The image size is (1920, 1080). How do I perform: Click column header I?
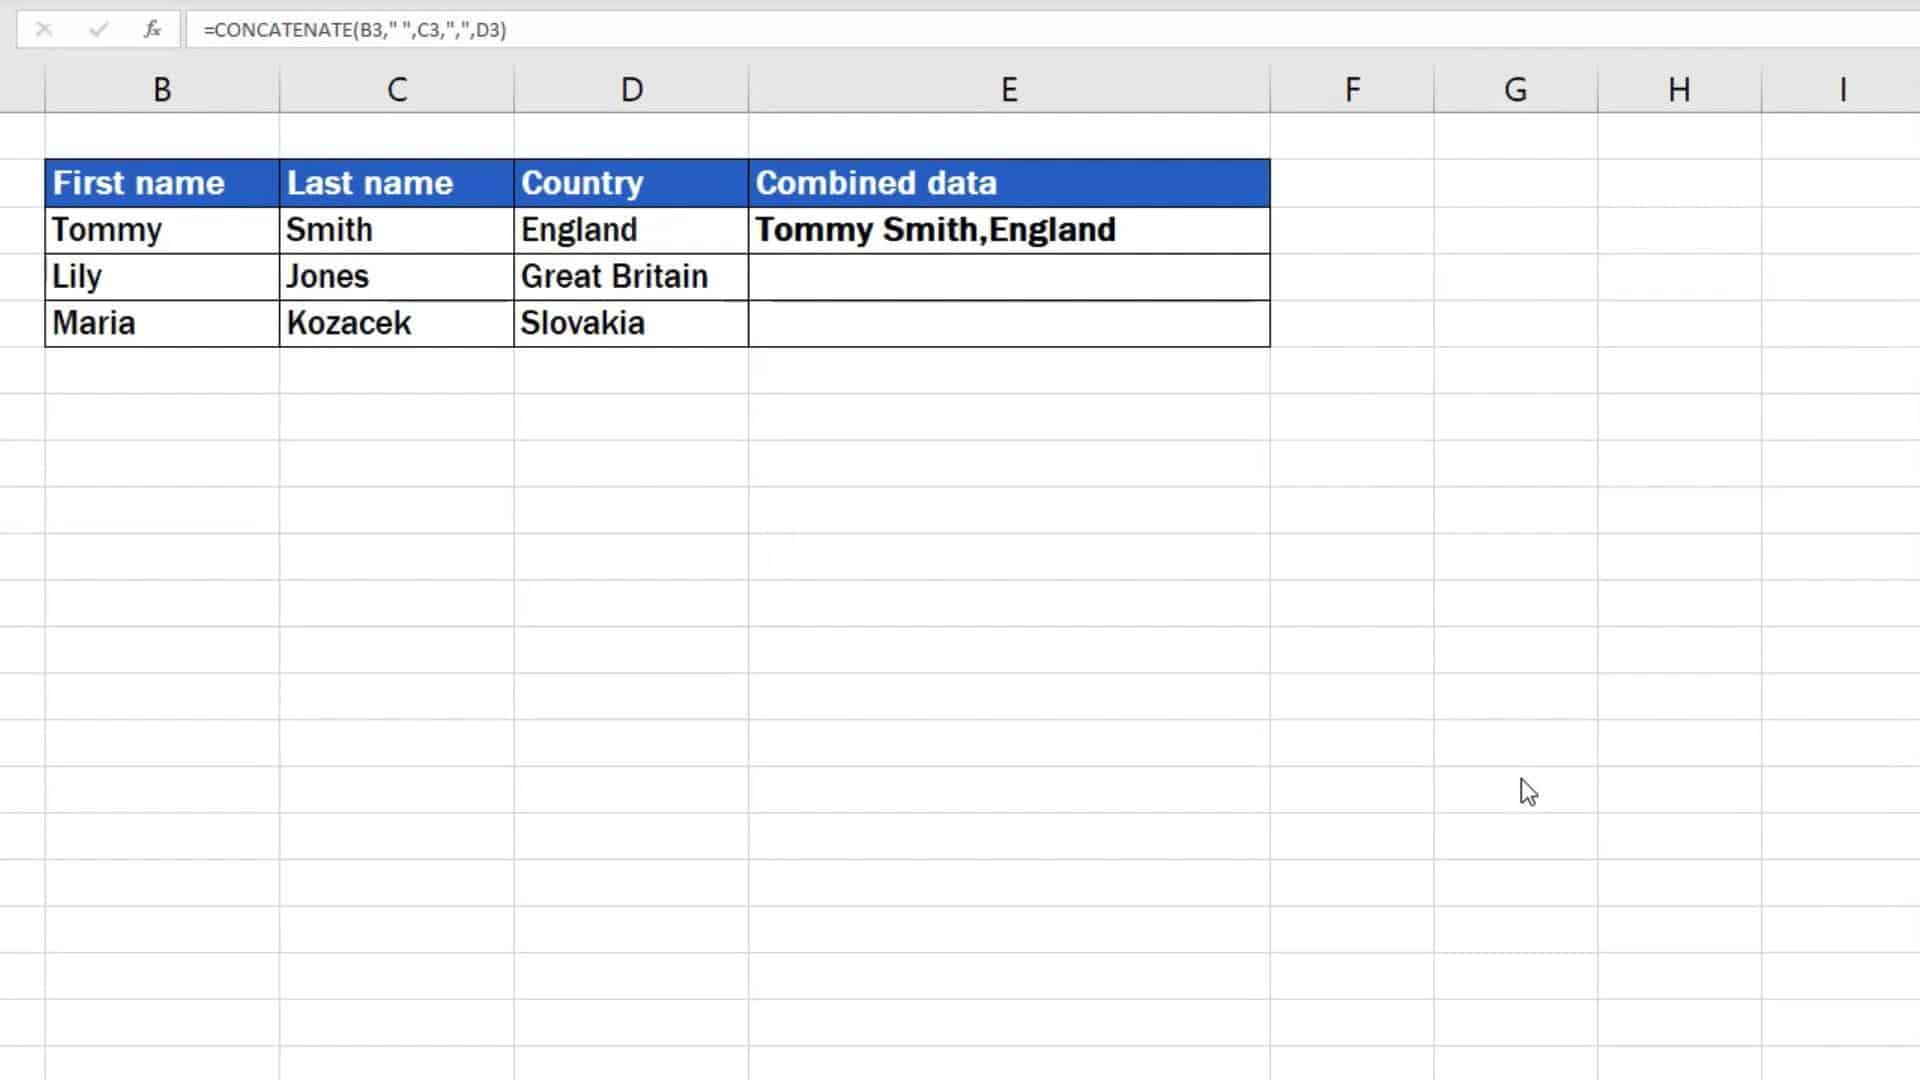click(x=1841, y=88)
